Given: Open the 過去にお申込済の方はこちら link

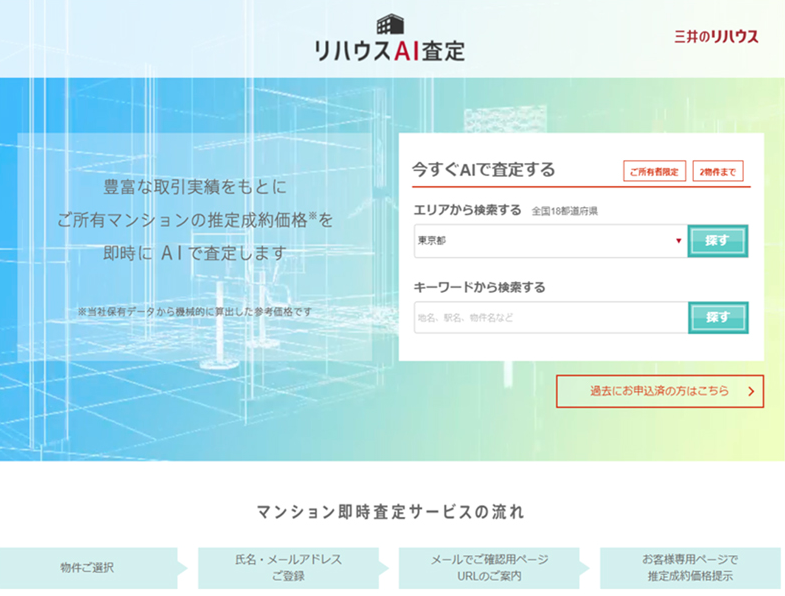Looking at the screenshot, I should tap(659, 392).
